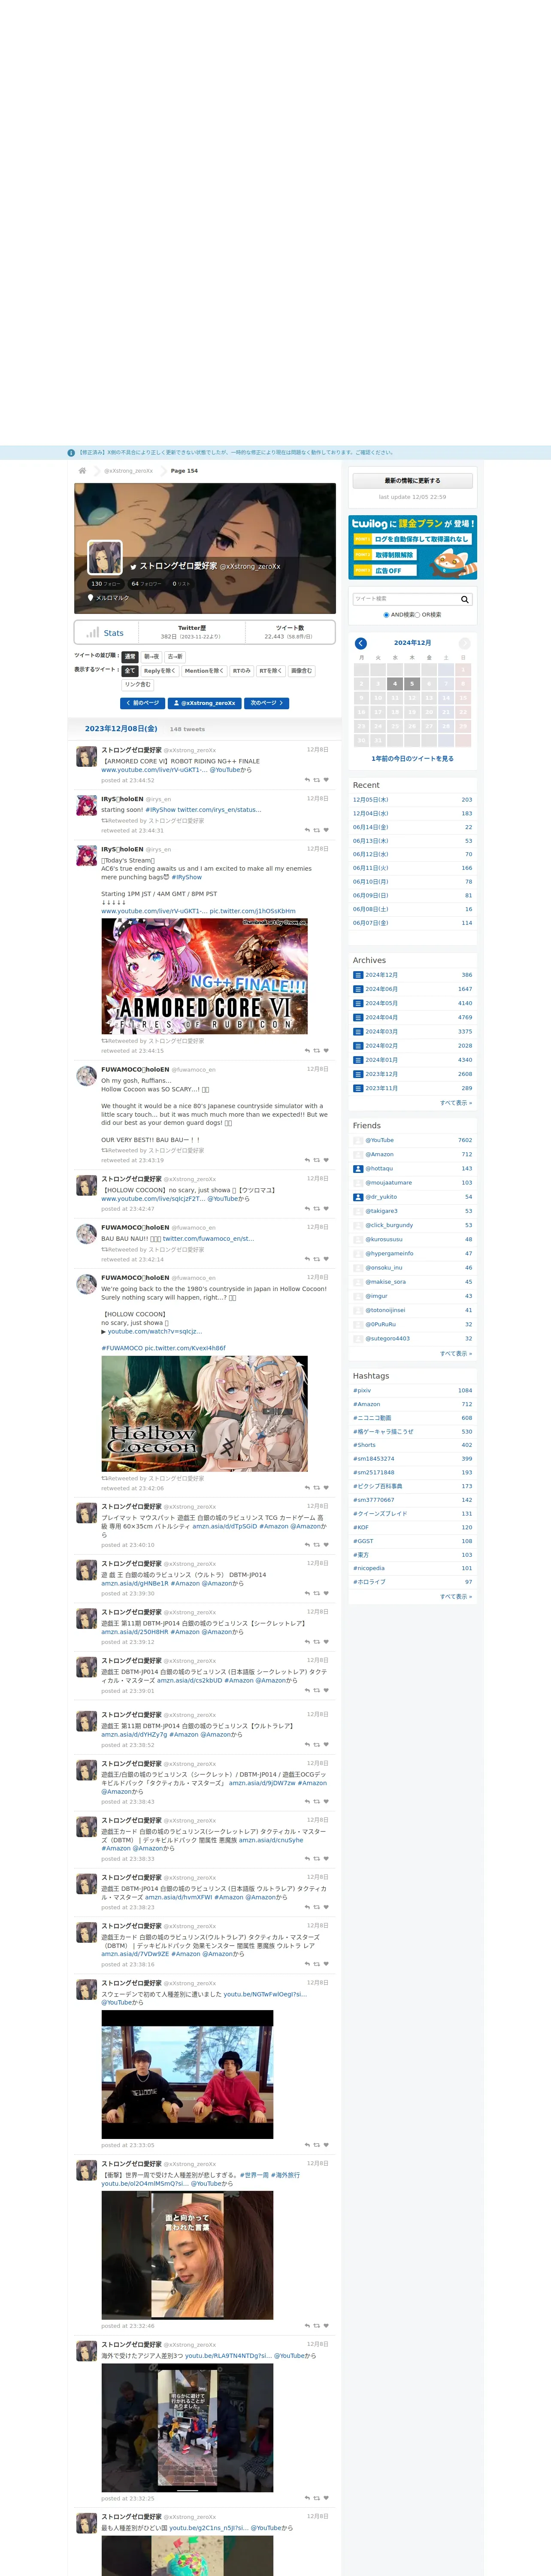
Task: Open hashtag #Shorts
Action: tap(364, 1445)
